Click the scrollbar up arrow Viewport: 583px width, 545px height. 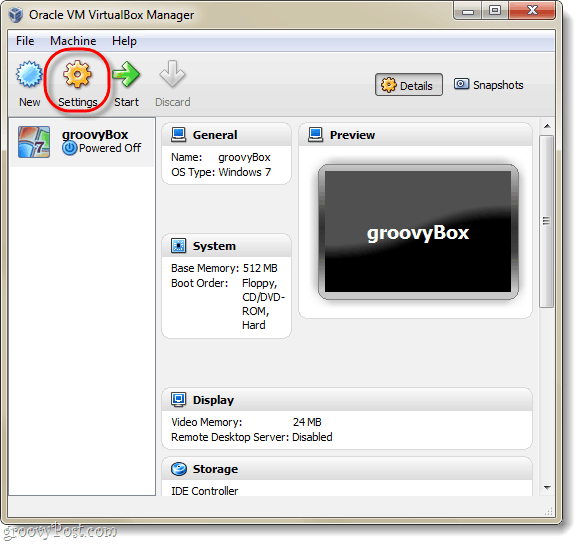pos(547,126)
